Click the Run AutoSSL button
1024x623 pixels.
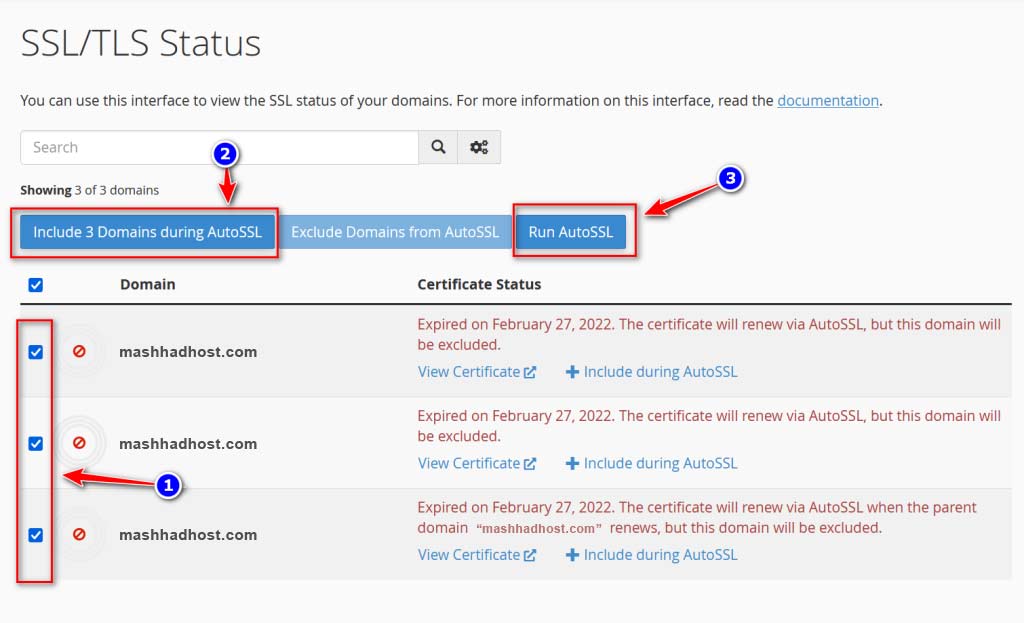(x=572, y=231)
